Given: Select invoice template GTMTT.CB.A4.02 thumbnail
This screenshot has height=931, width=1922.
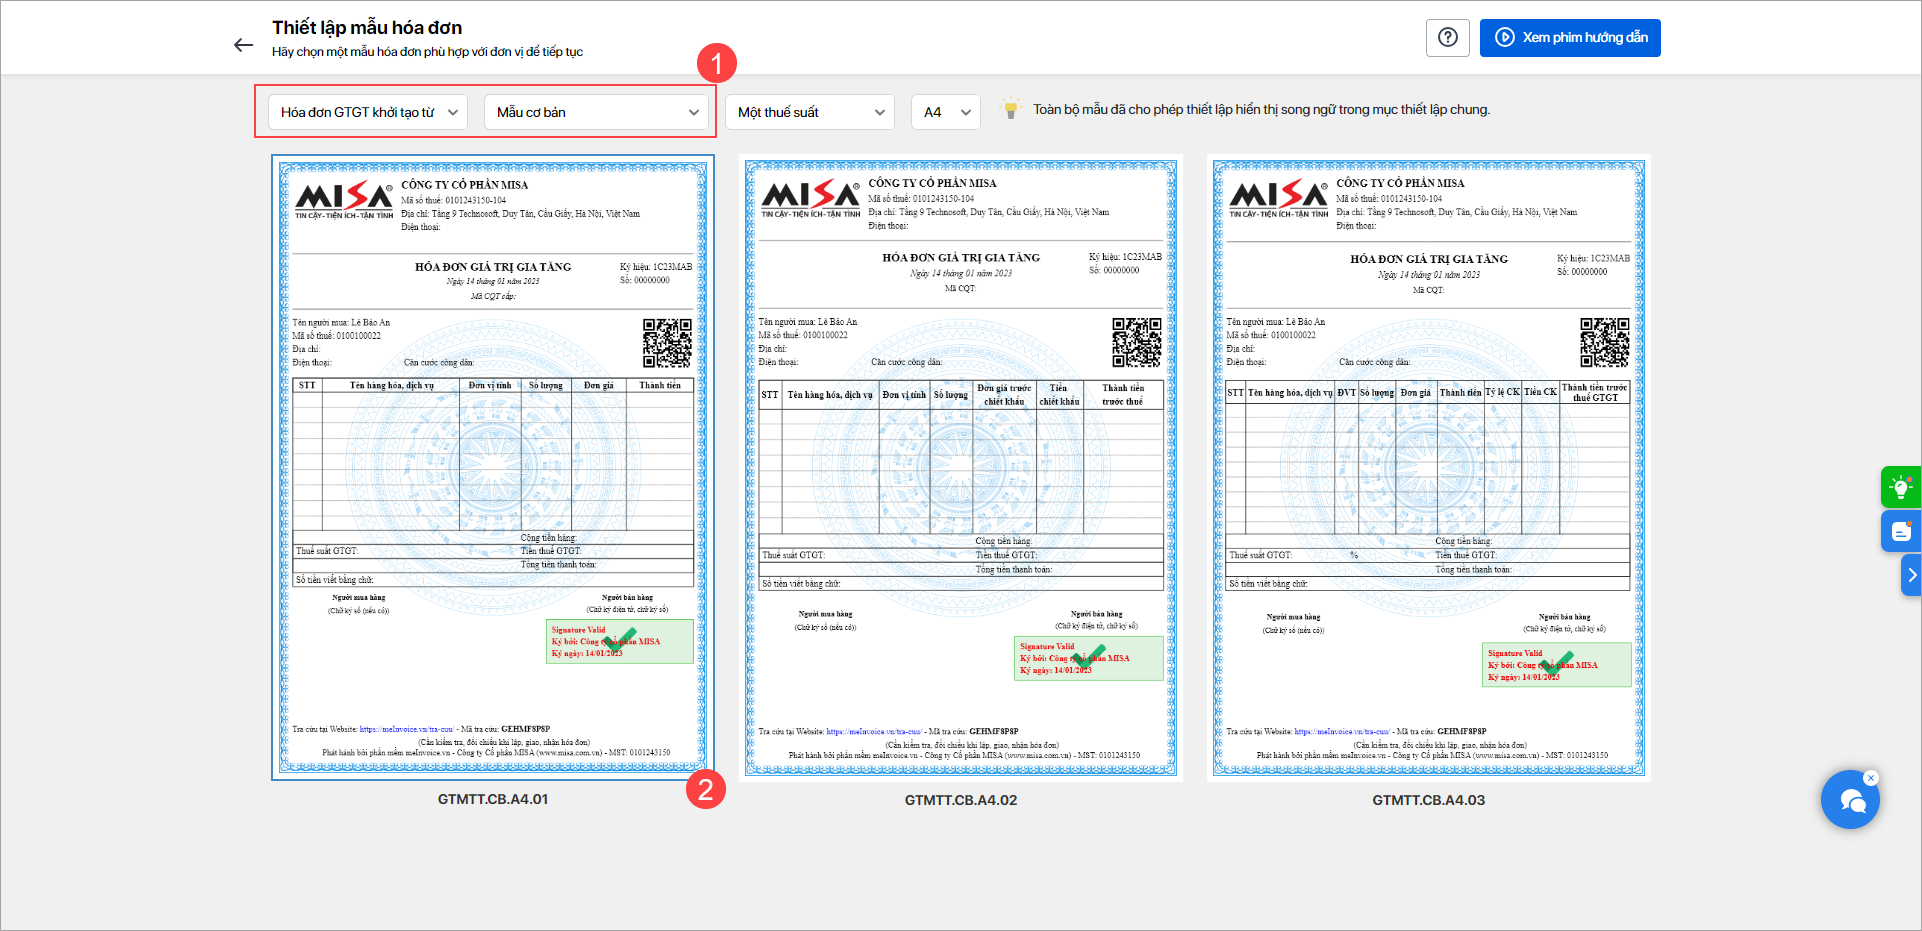Looking at the screenshot, I should [961, 467].
